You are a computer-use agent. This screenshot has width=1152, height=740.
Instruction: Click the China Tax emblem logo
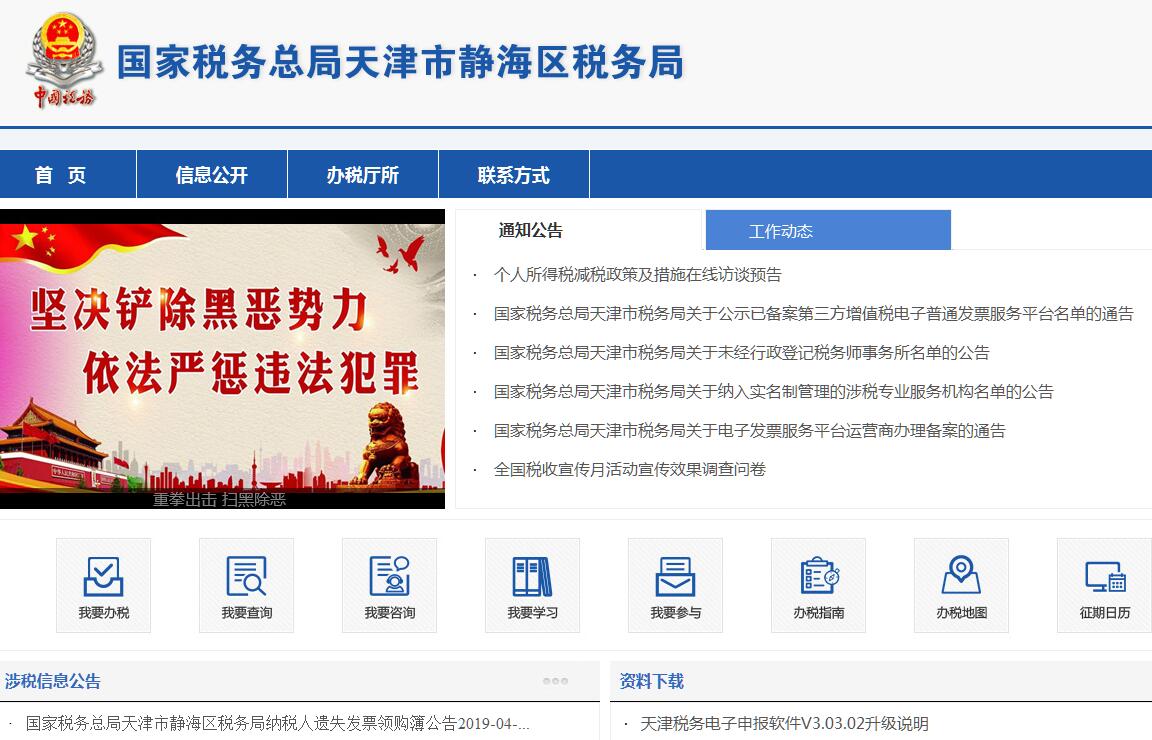pos(64,62)
